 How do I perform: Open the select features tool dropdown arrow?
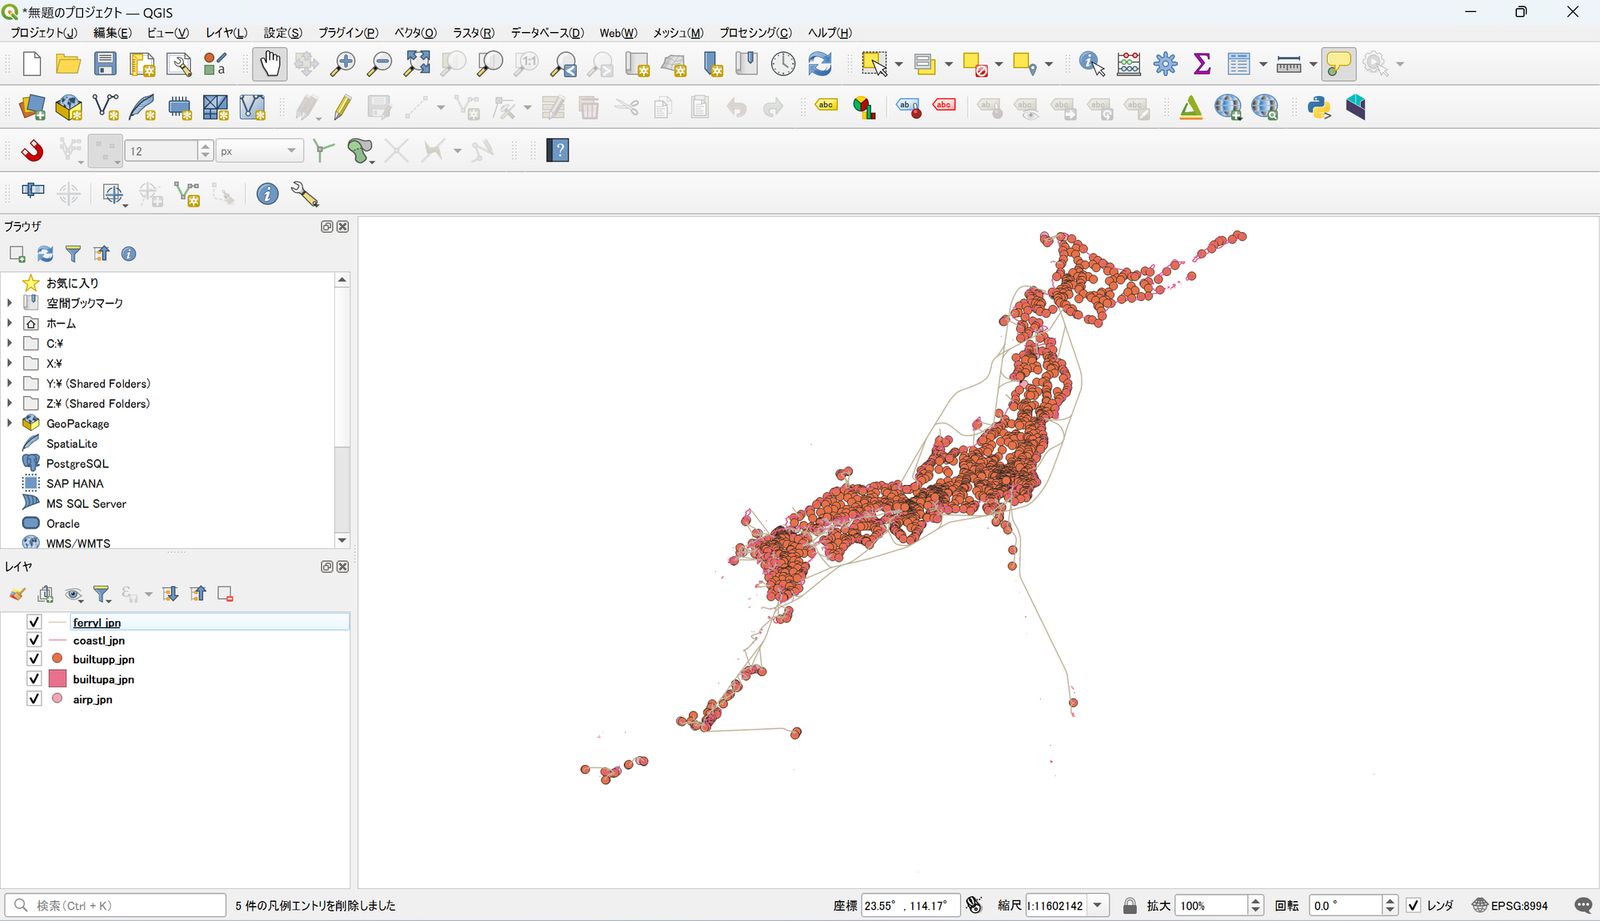point(899,64)
